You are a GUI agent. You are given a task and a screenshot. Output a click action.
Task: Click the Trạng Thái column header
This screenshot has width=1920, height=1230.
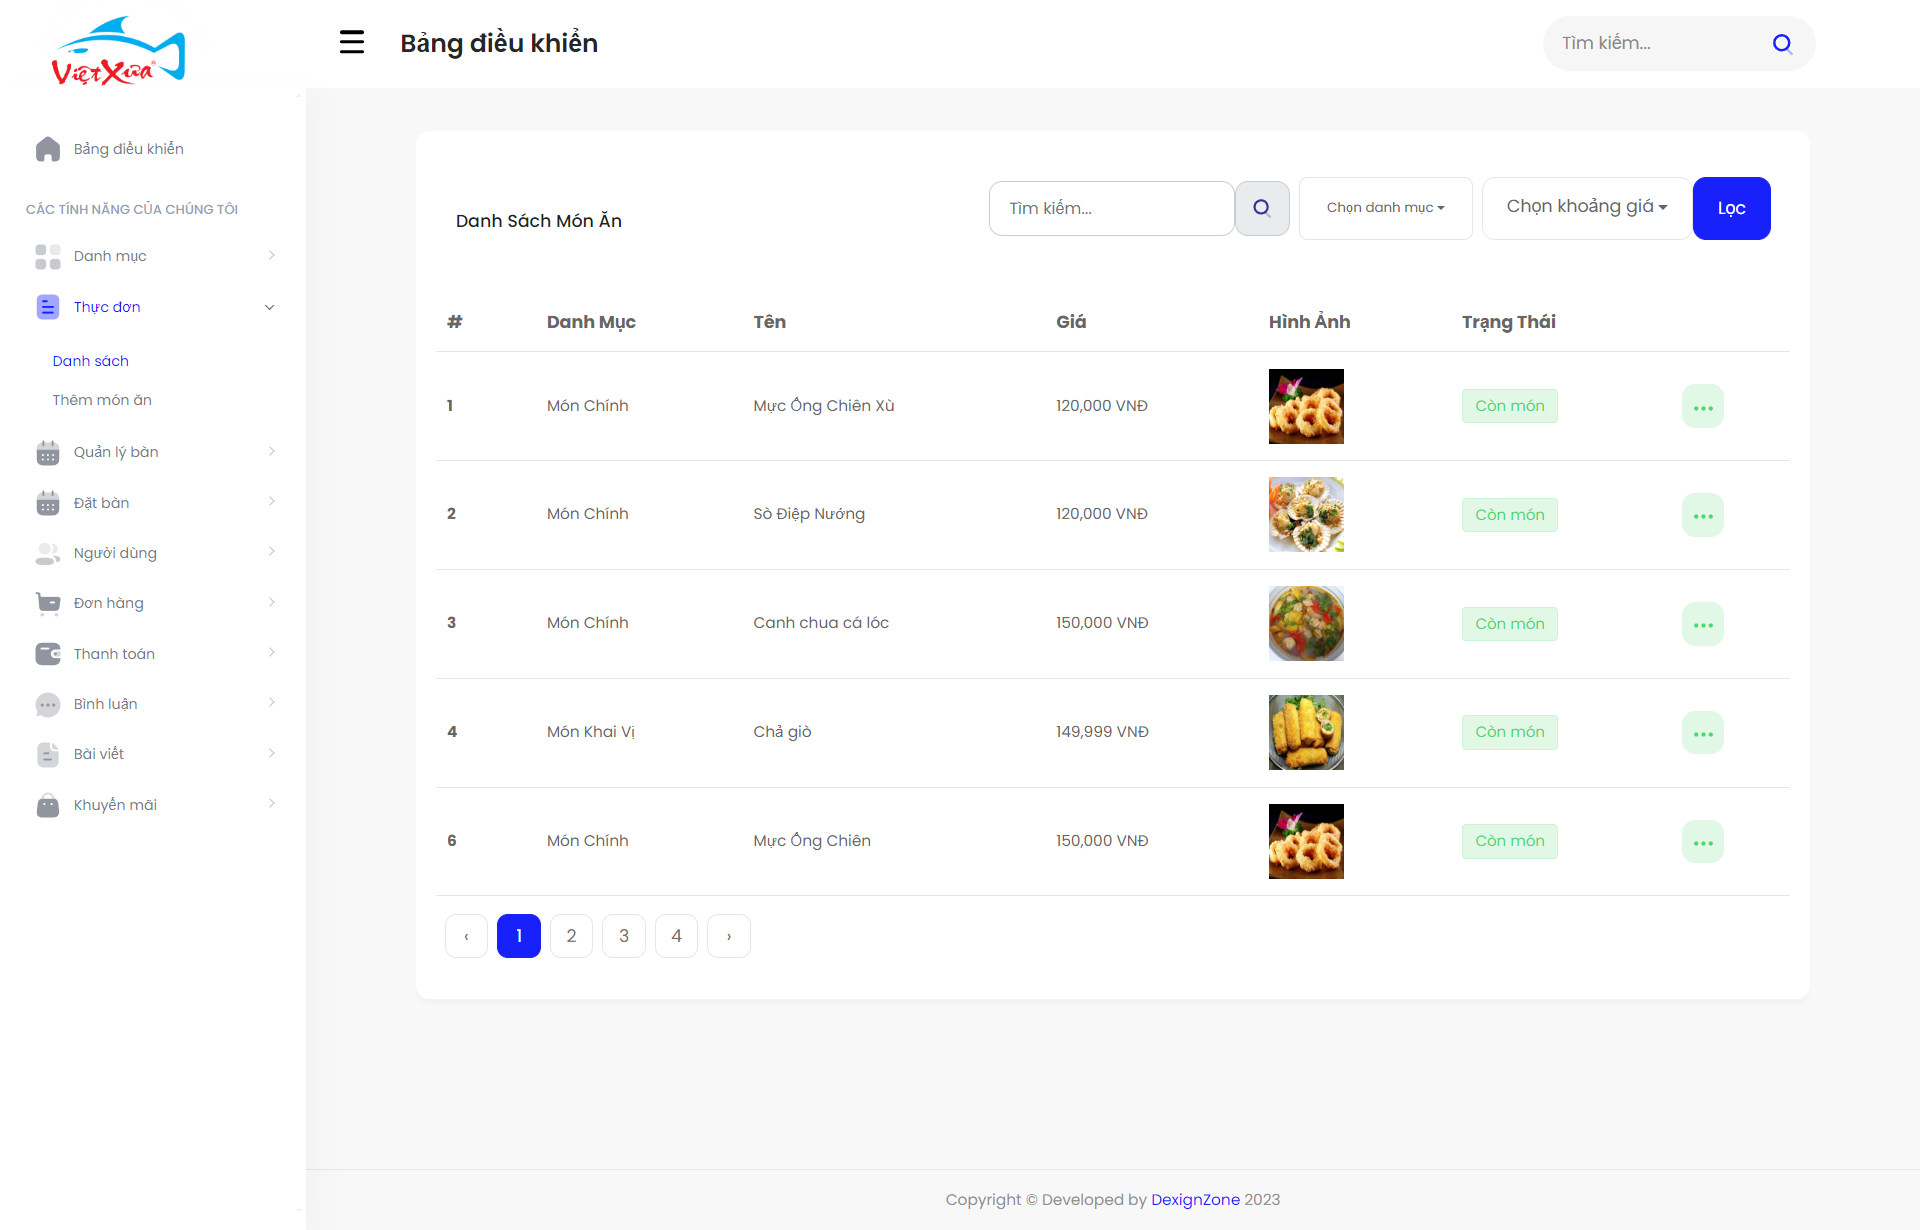1508,322
